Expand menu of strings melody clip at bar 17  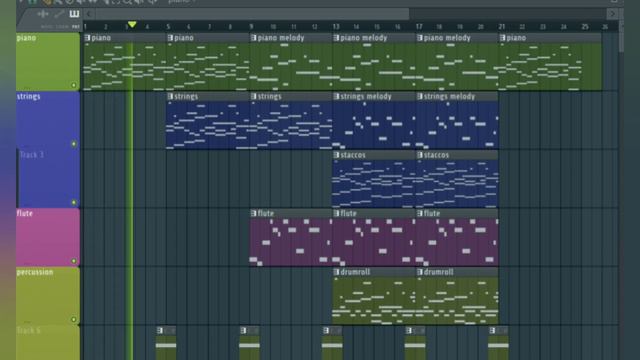[x=420, y=97]
